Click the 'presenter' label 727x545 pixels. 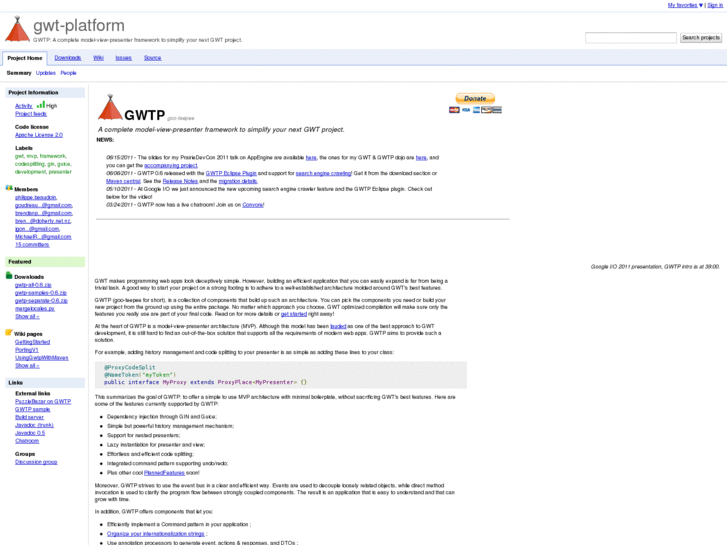point(60,172)
